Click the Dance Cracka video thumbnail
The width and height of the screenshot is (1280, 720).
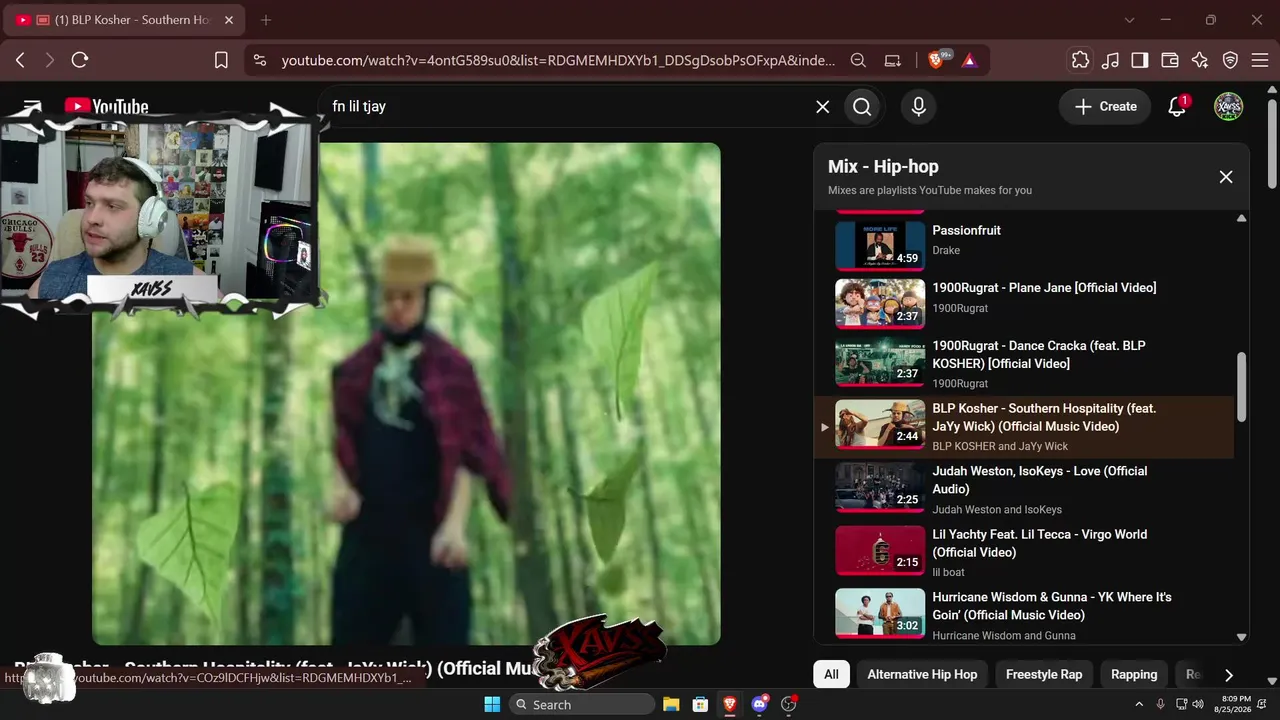coord(880,363)
